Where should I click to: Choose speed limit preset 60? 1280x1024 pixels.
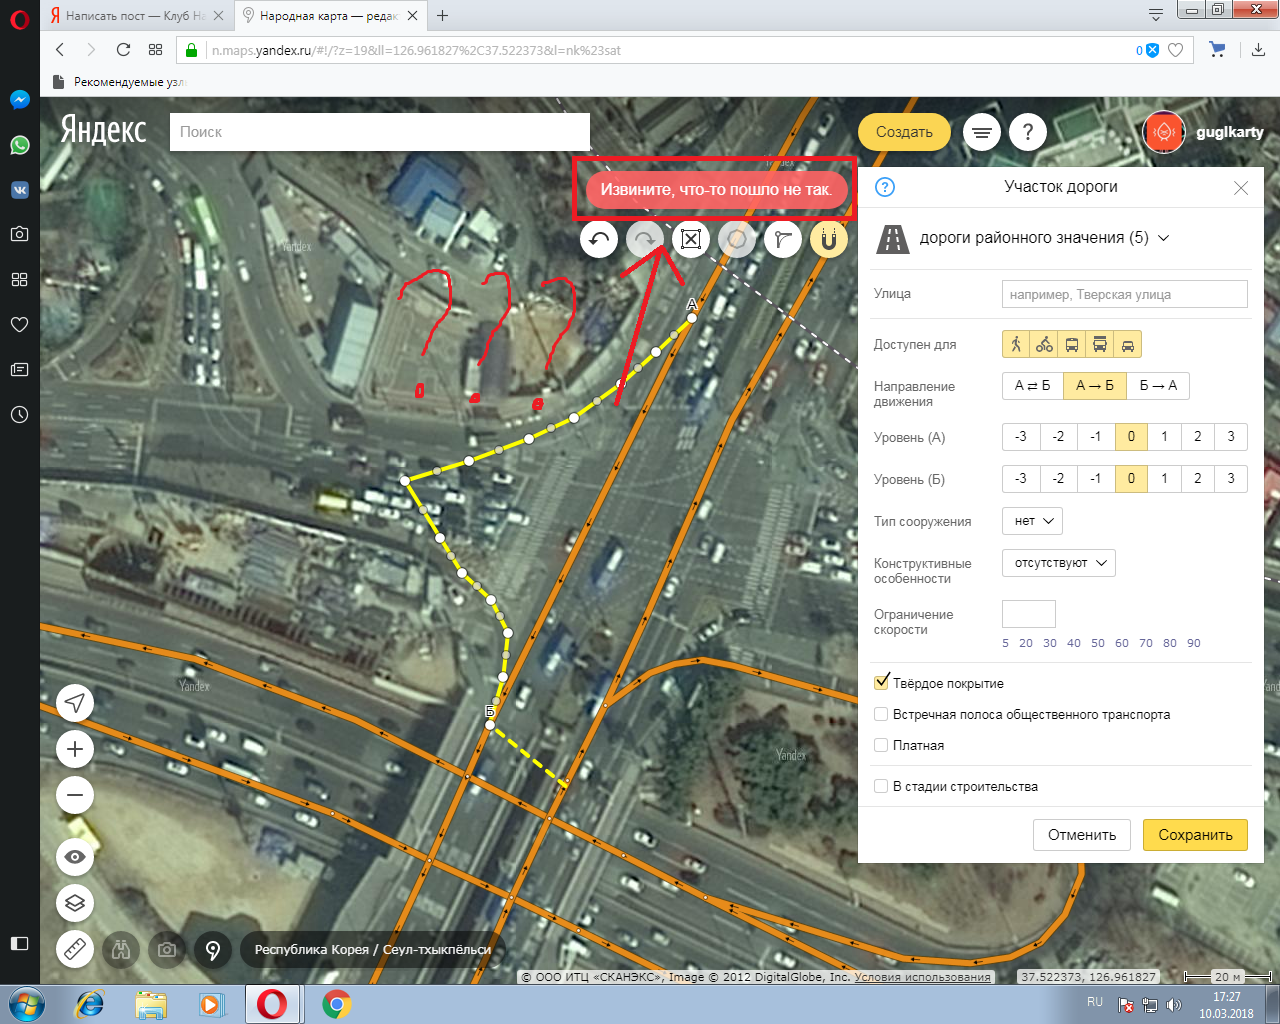pos(1122,643)
